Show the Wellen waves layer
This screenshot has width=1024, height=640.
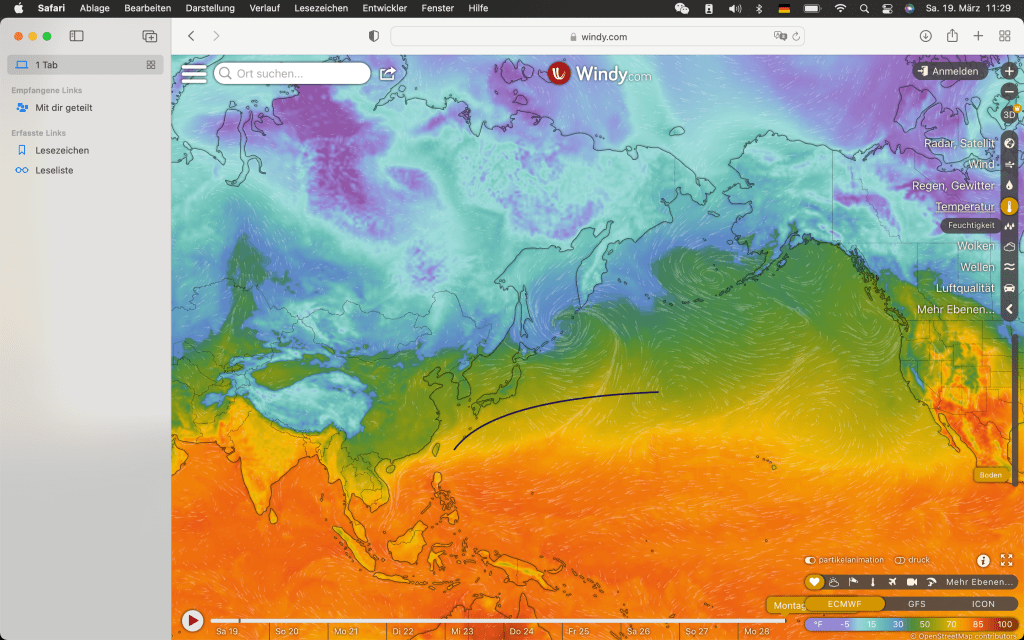point(1009,267)
